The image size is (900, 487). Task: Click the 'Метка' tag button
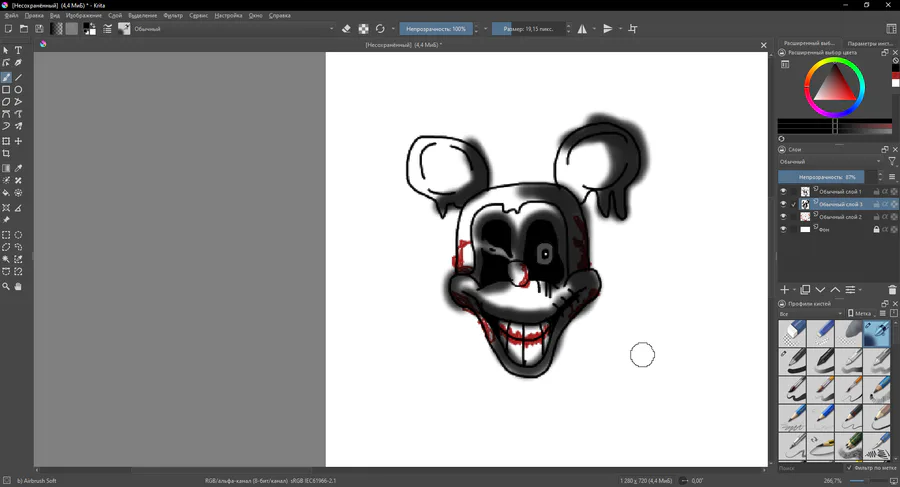[x=862, y=313]
